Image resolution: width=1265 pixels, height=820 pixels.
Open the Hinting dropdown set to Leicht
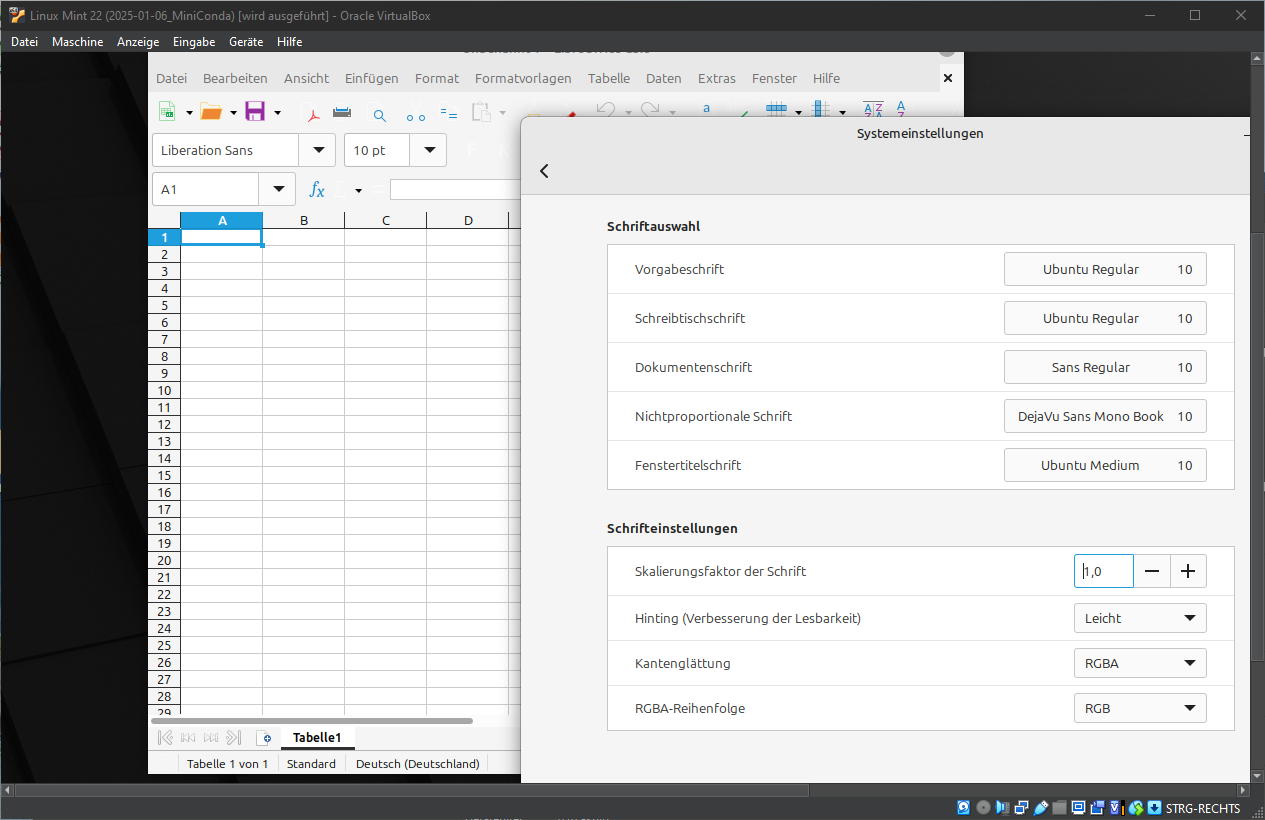tap(1140, 618)
